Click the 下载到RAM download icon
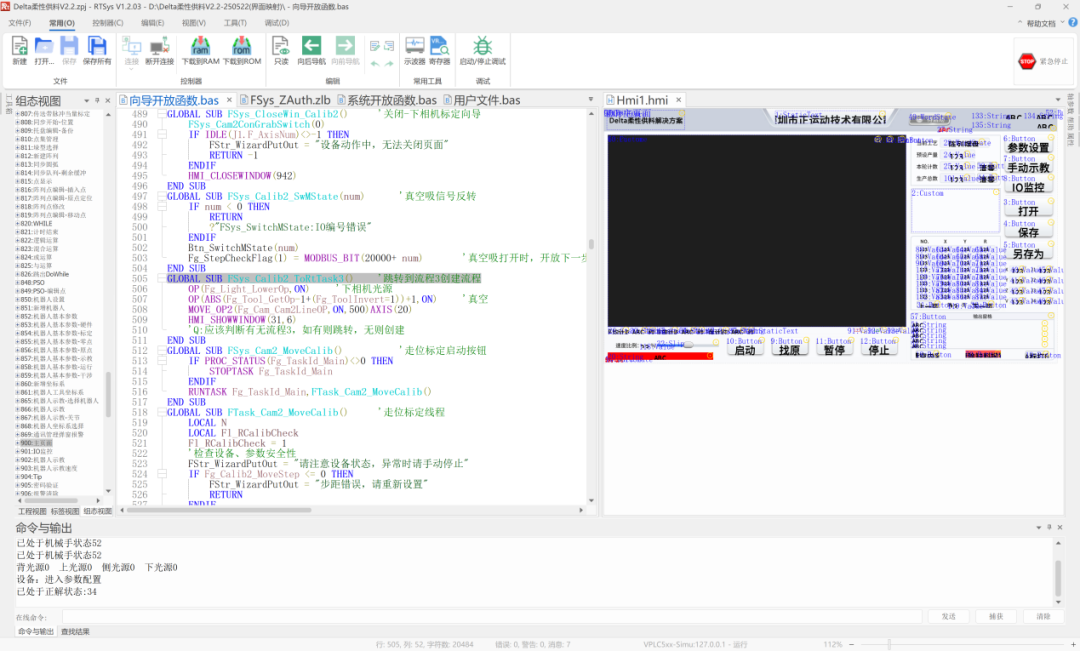Viewport: 1080px width, 651px height. pyautogui.click(x=200, y=51)
